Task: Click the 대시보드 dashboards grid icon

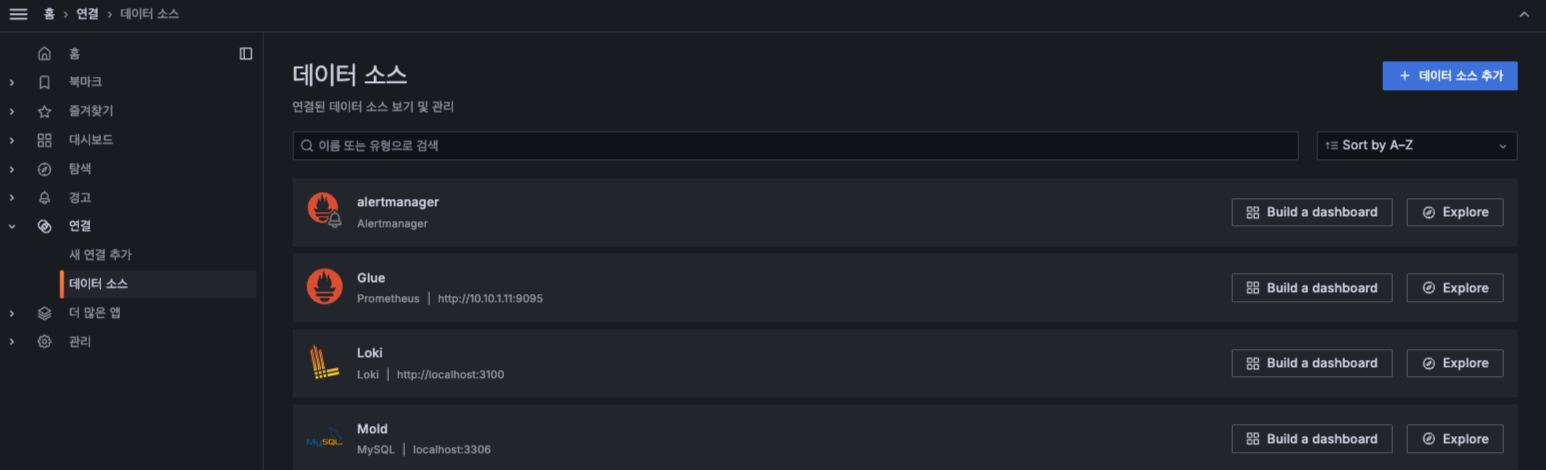Action: (44, 140)
